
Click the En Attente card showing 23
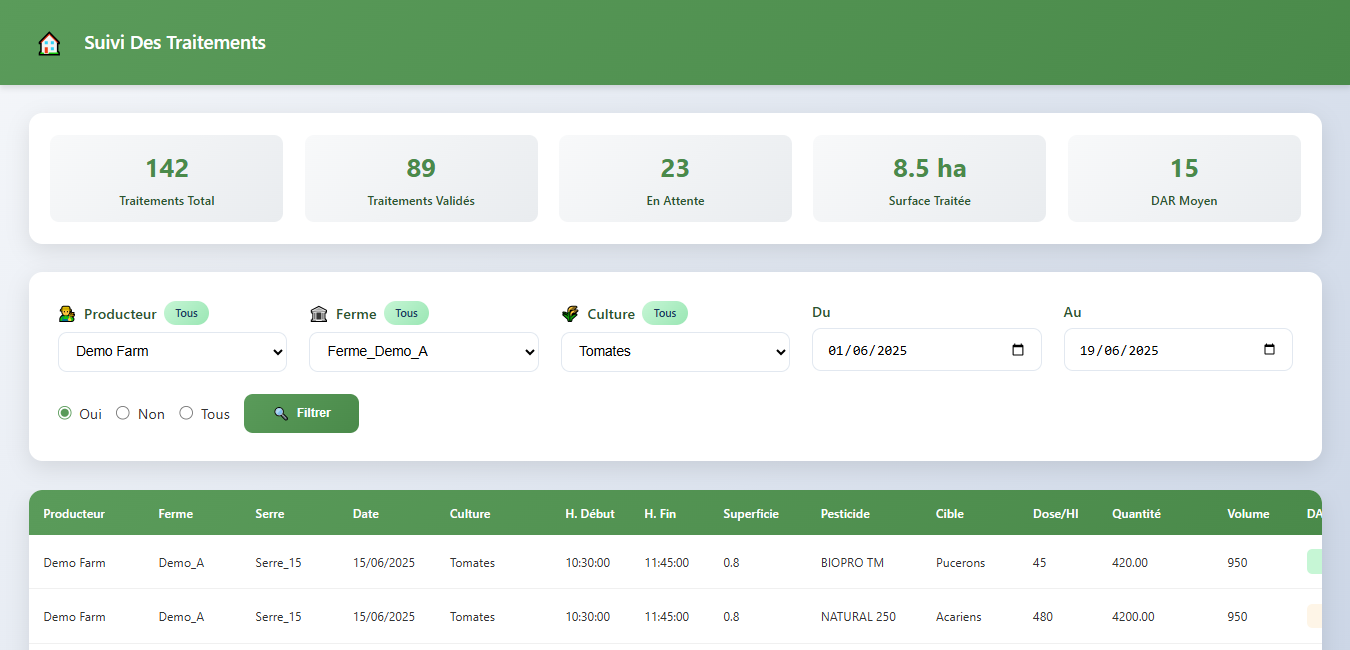tap(675, 178)
